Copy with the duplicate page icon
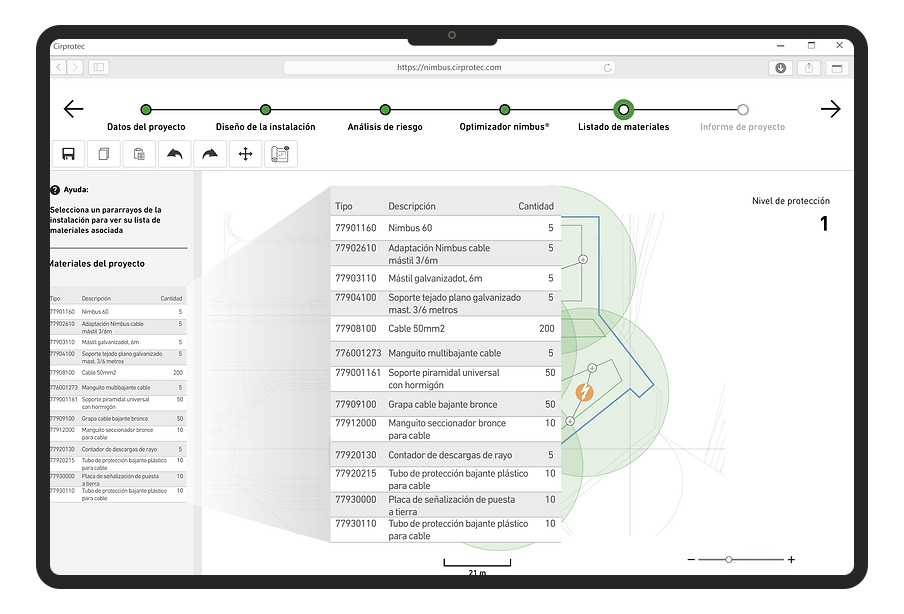 [x=103, y=153]
